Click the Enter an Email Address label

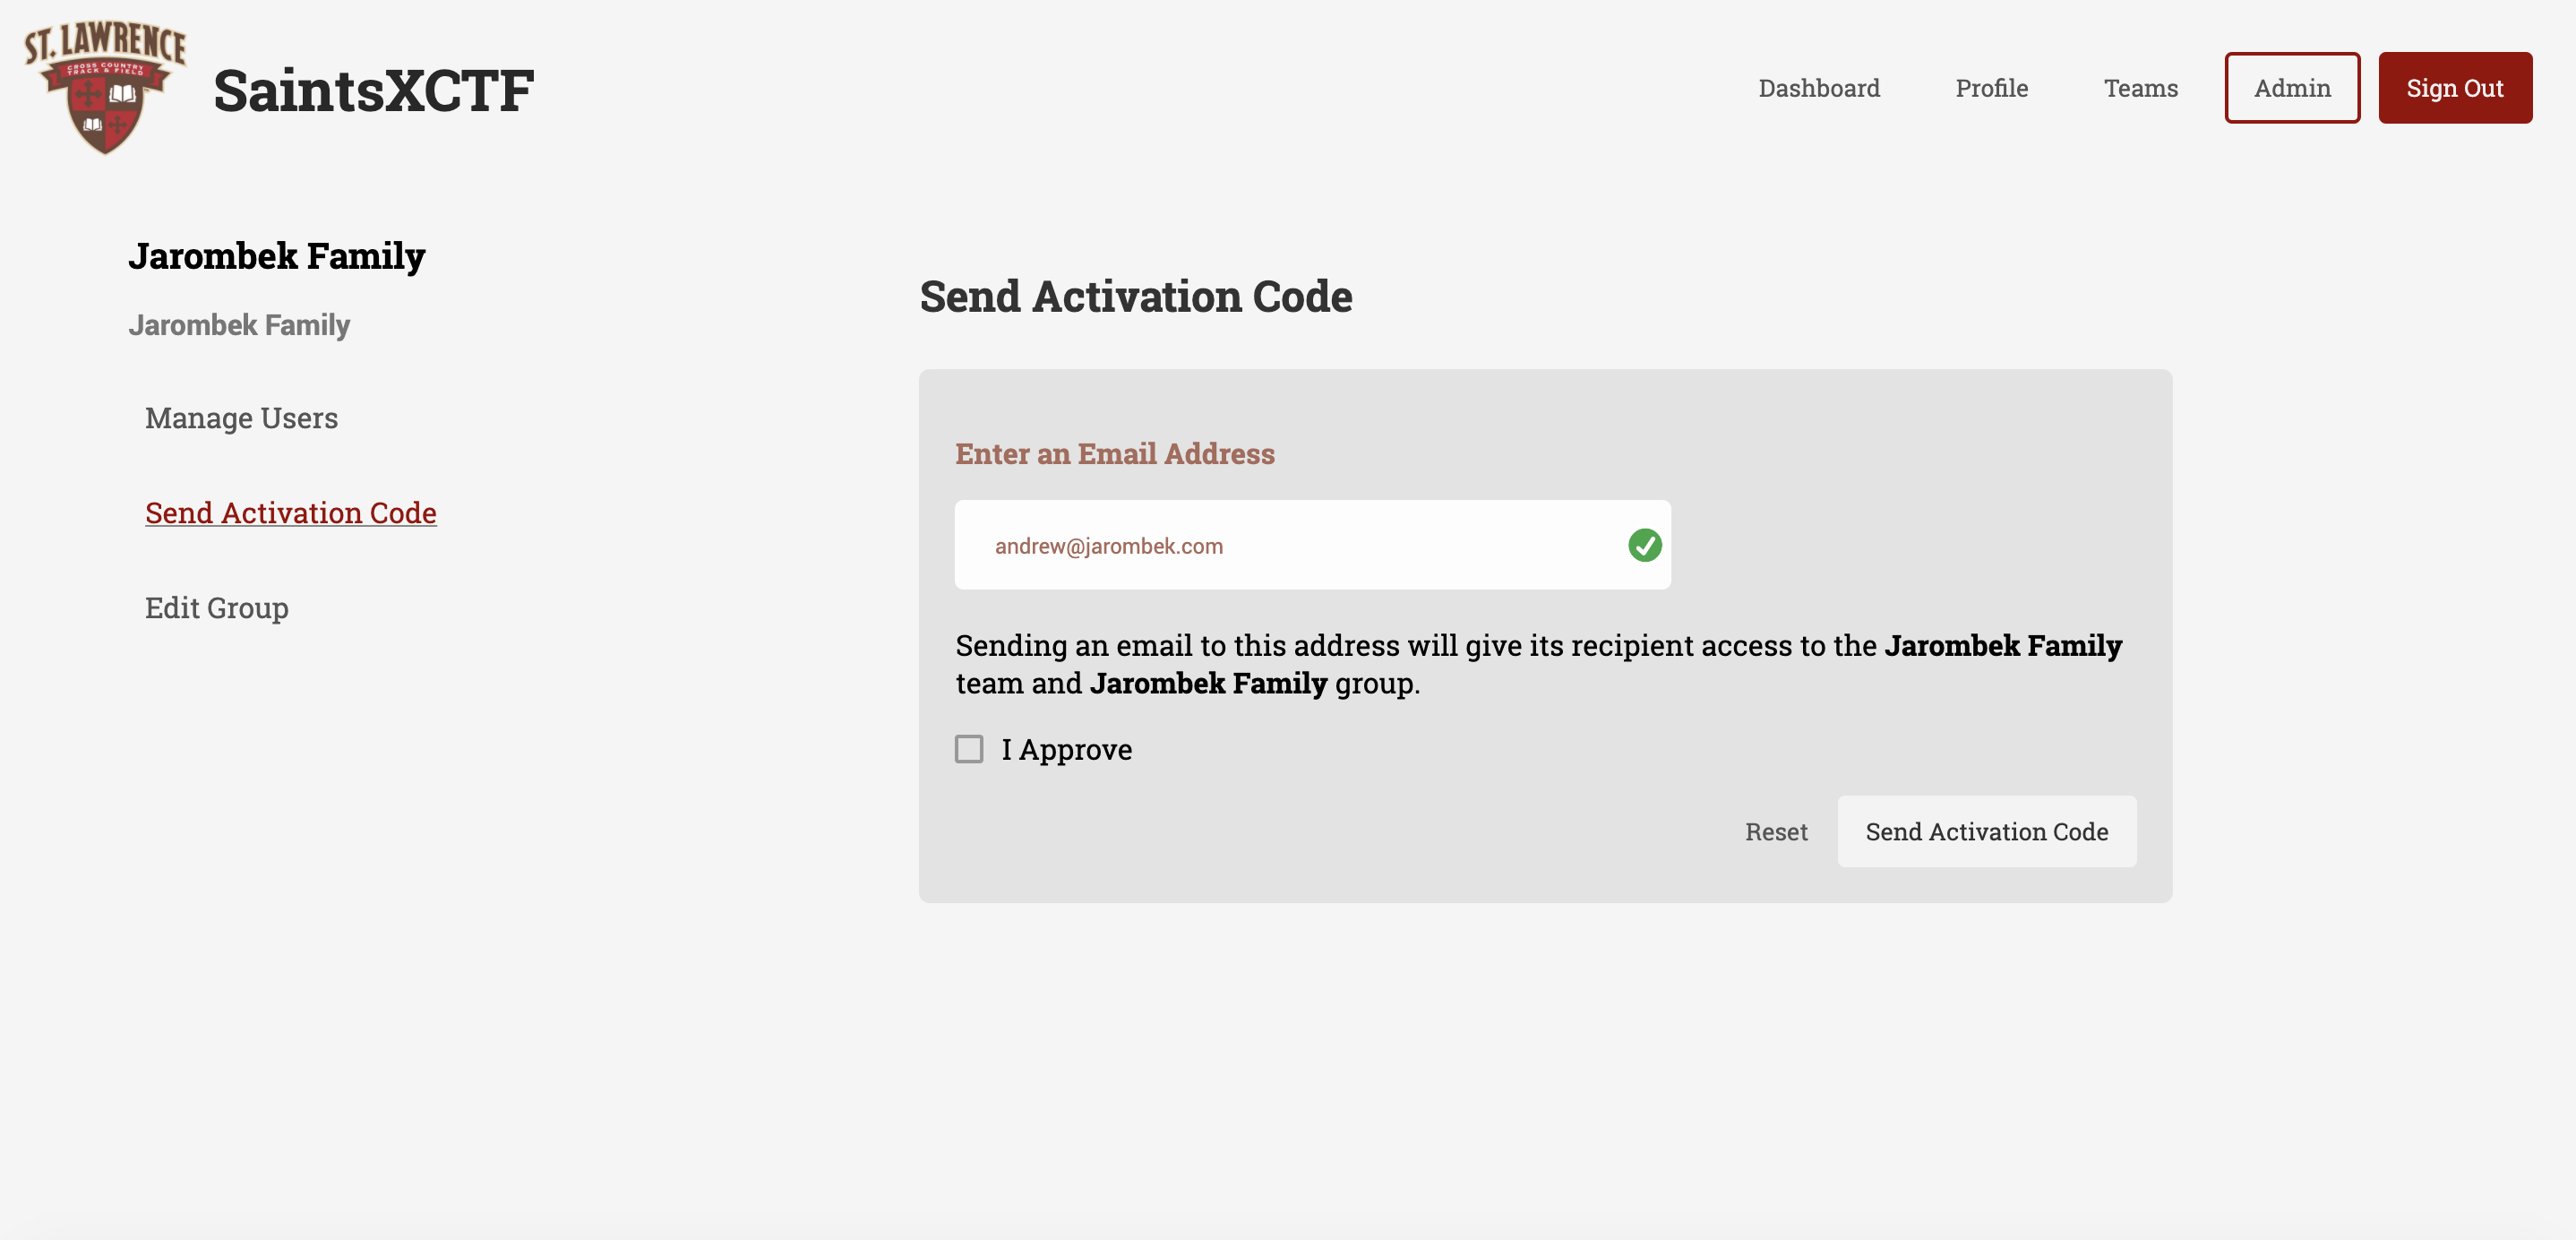point(1115,453)
